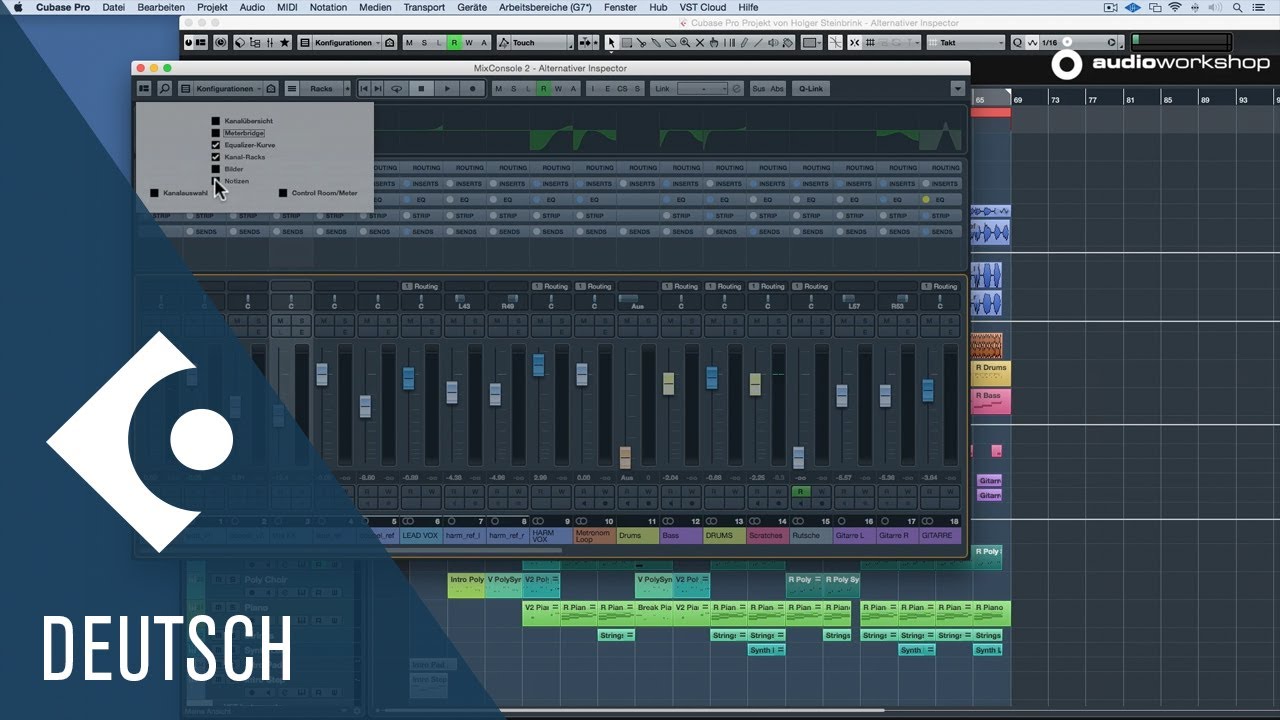Click the Bass channel fader handle
Viewport: 1280px width, 720px height.
[x=669, y=383]
